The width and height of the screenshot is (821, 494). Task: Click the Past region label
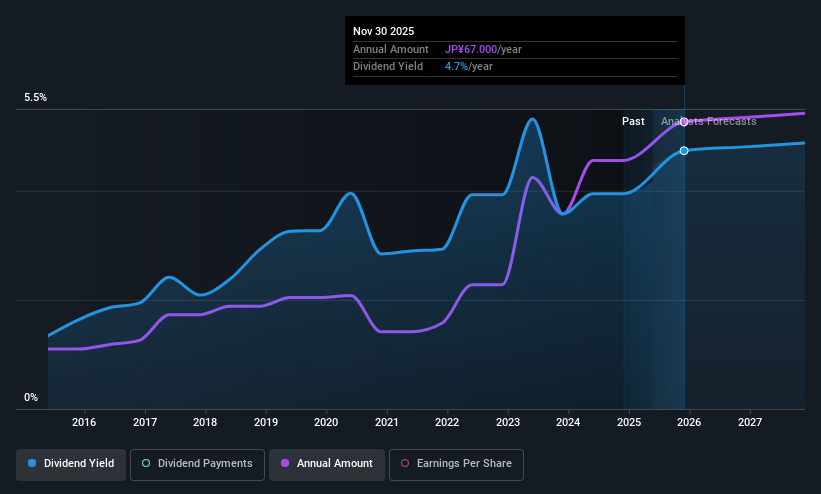(x=633, y=122)
